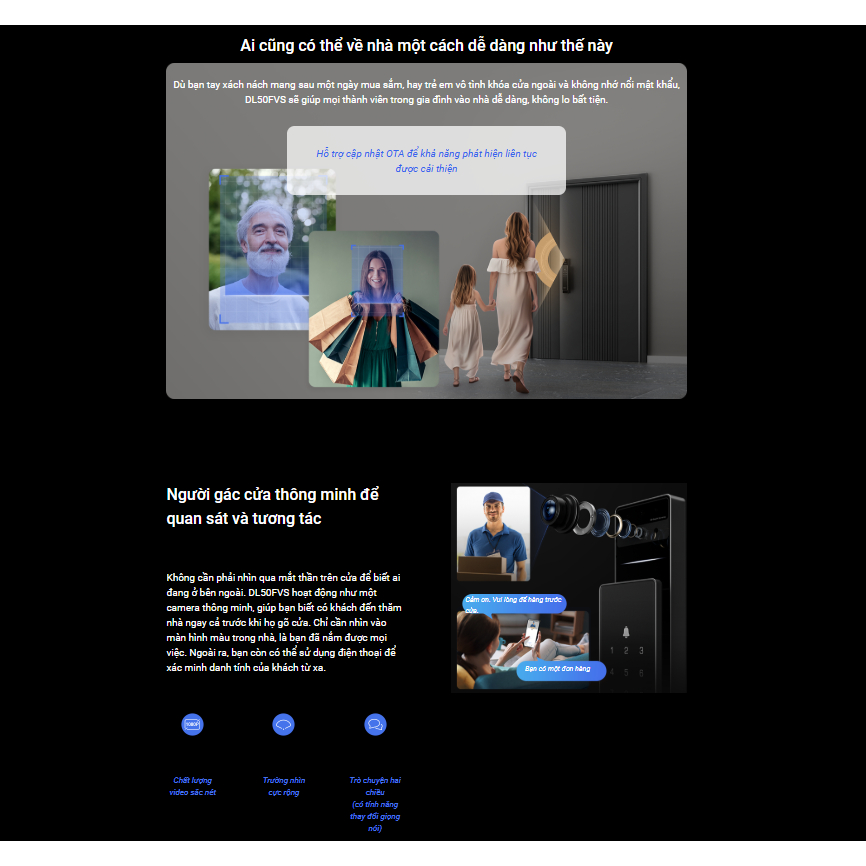Click the mother and daughter walking to the door
Viewport: 866px width, 866px height.
click(x=495, y=300)
